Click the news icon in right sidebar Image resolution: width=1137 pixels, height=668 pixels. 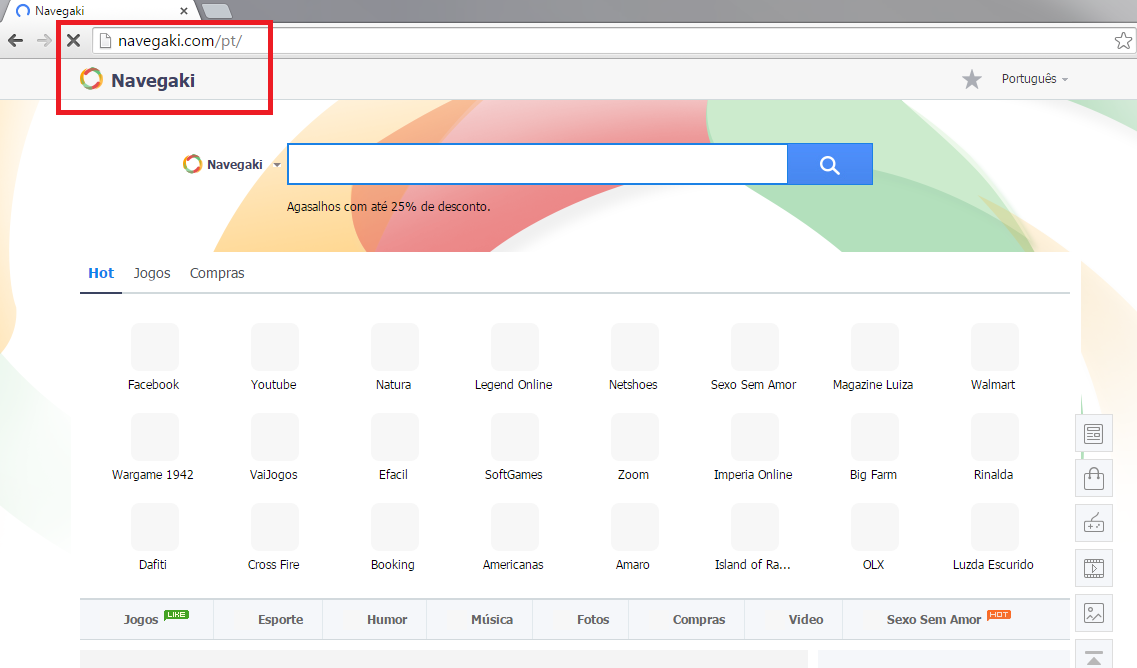click(x=1094, y=433)
